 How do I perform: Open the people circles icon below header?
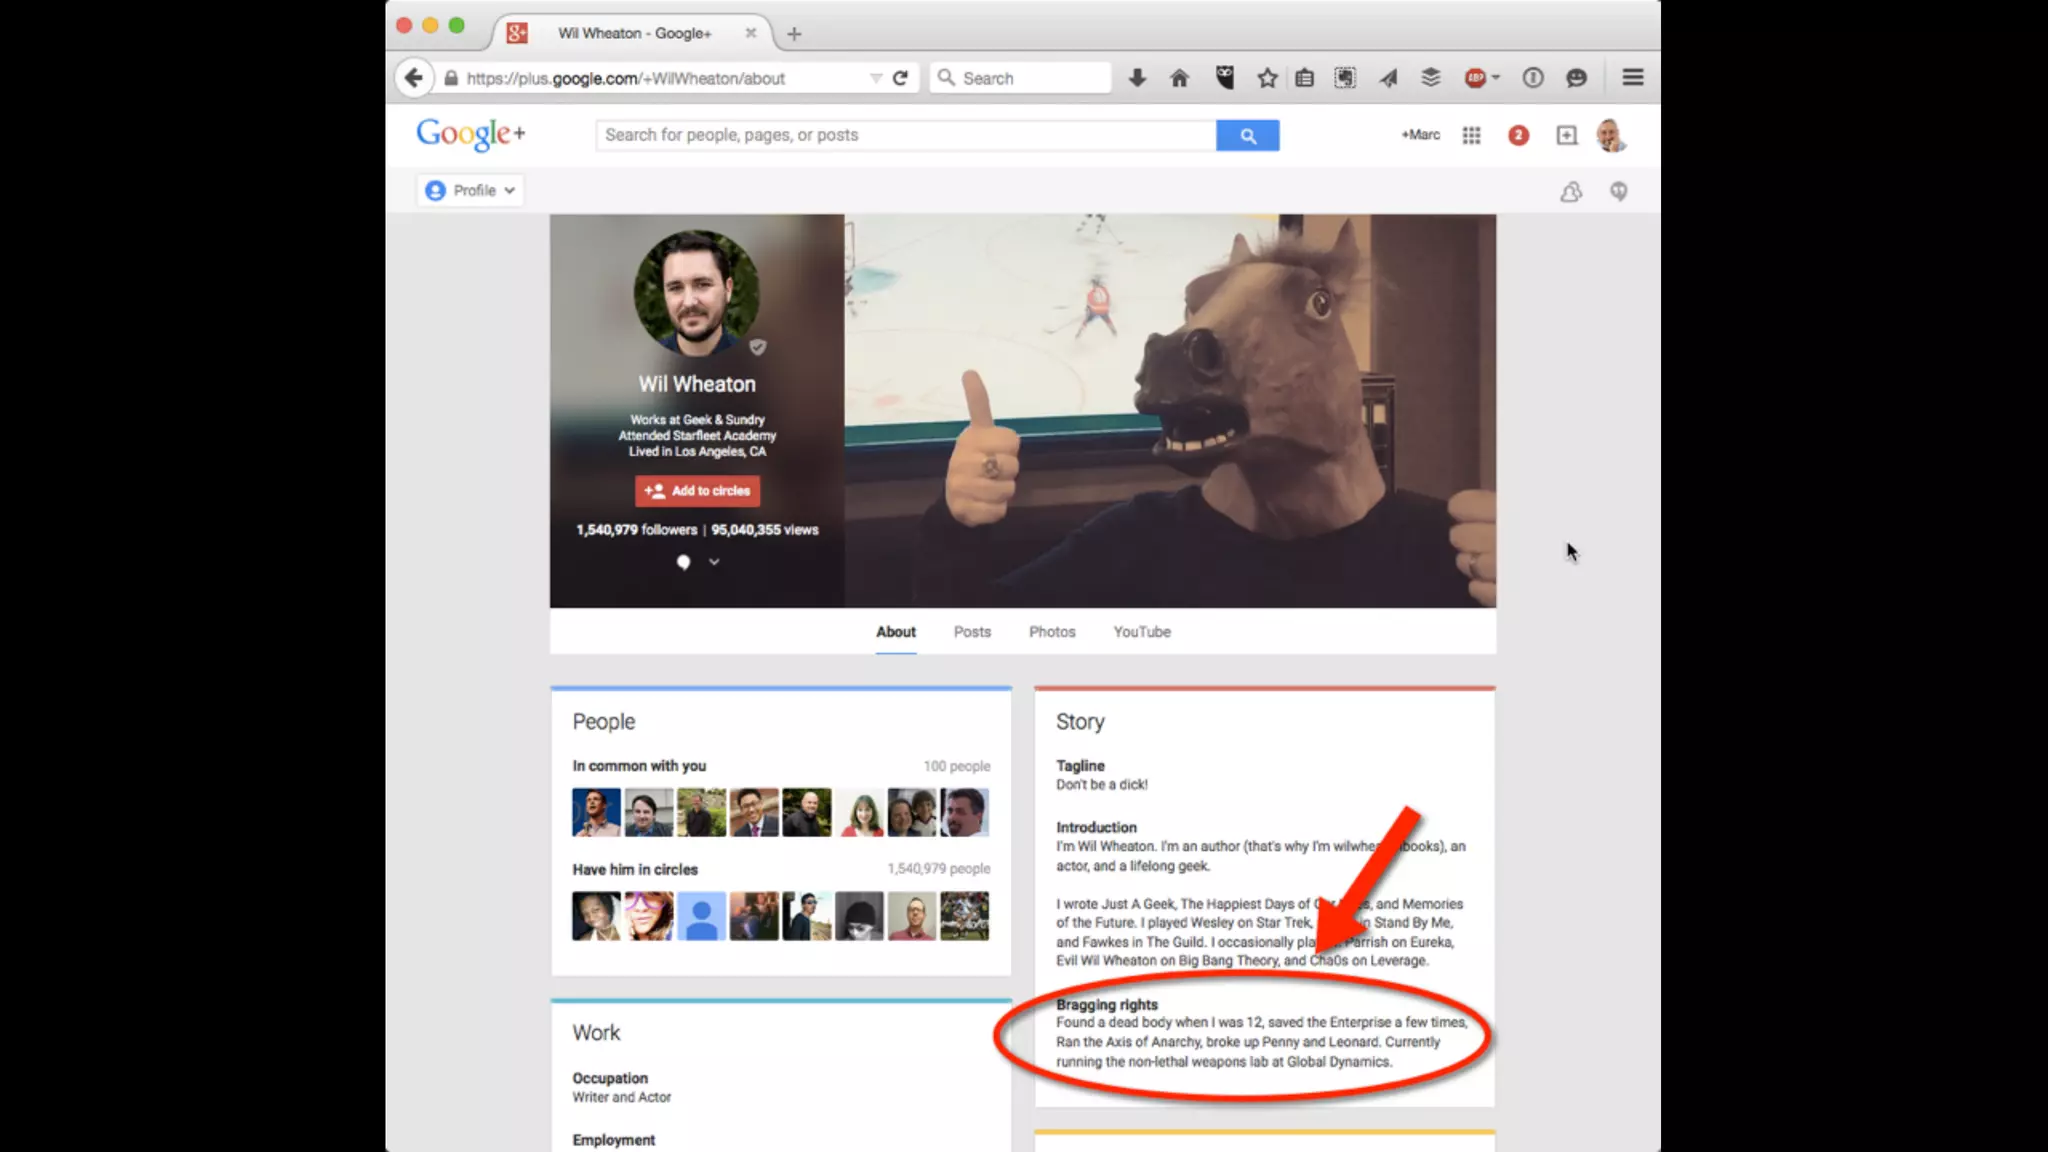pyautogui.click(x=1571, y=191)
